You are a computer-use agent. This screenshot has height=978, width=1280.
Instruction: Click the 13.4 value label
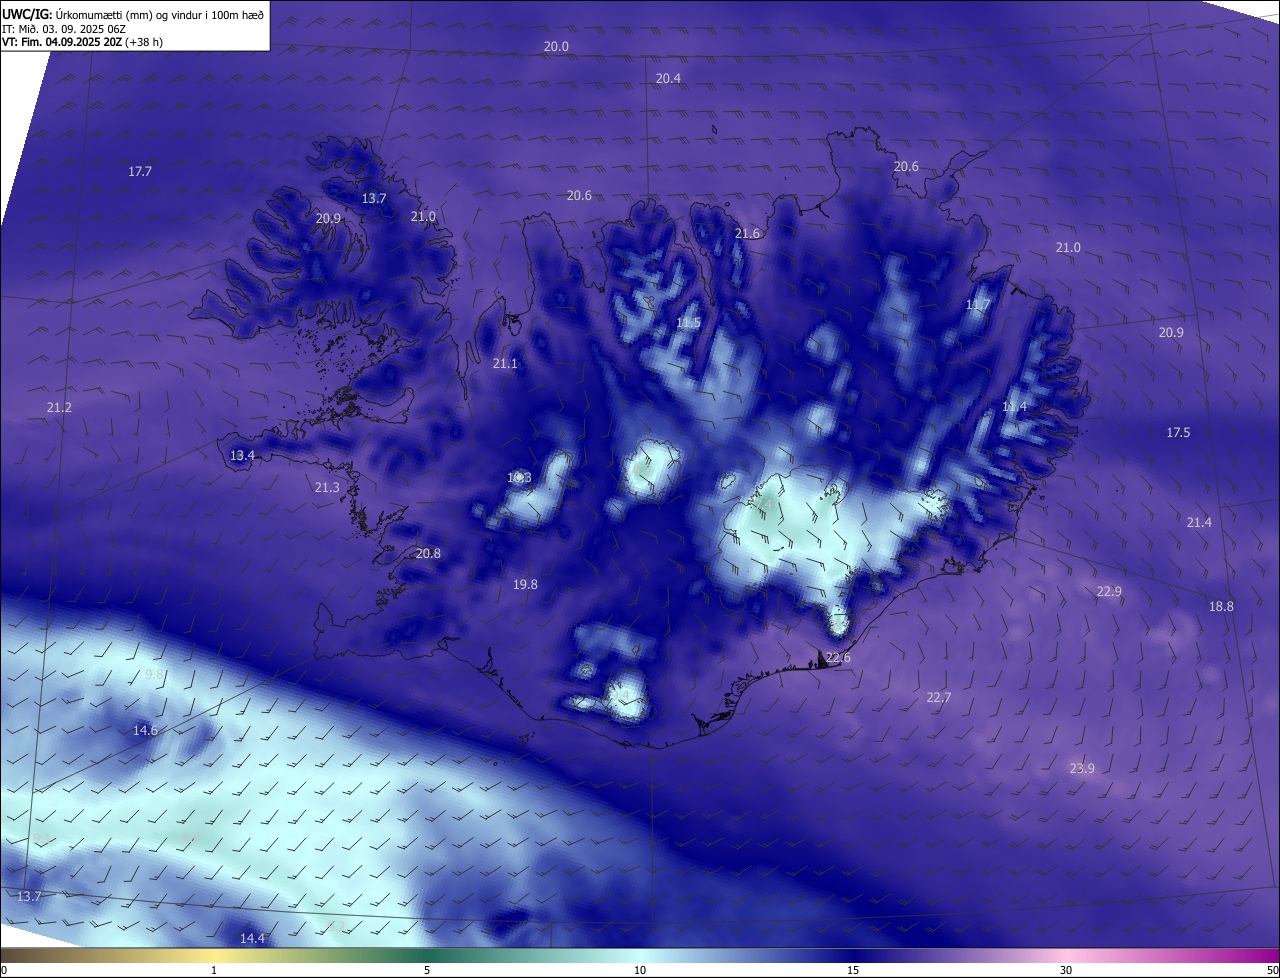(x=242, y=456)
